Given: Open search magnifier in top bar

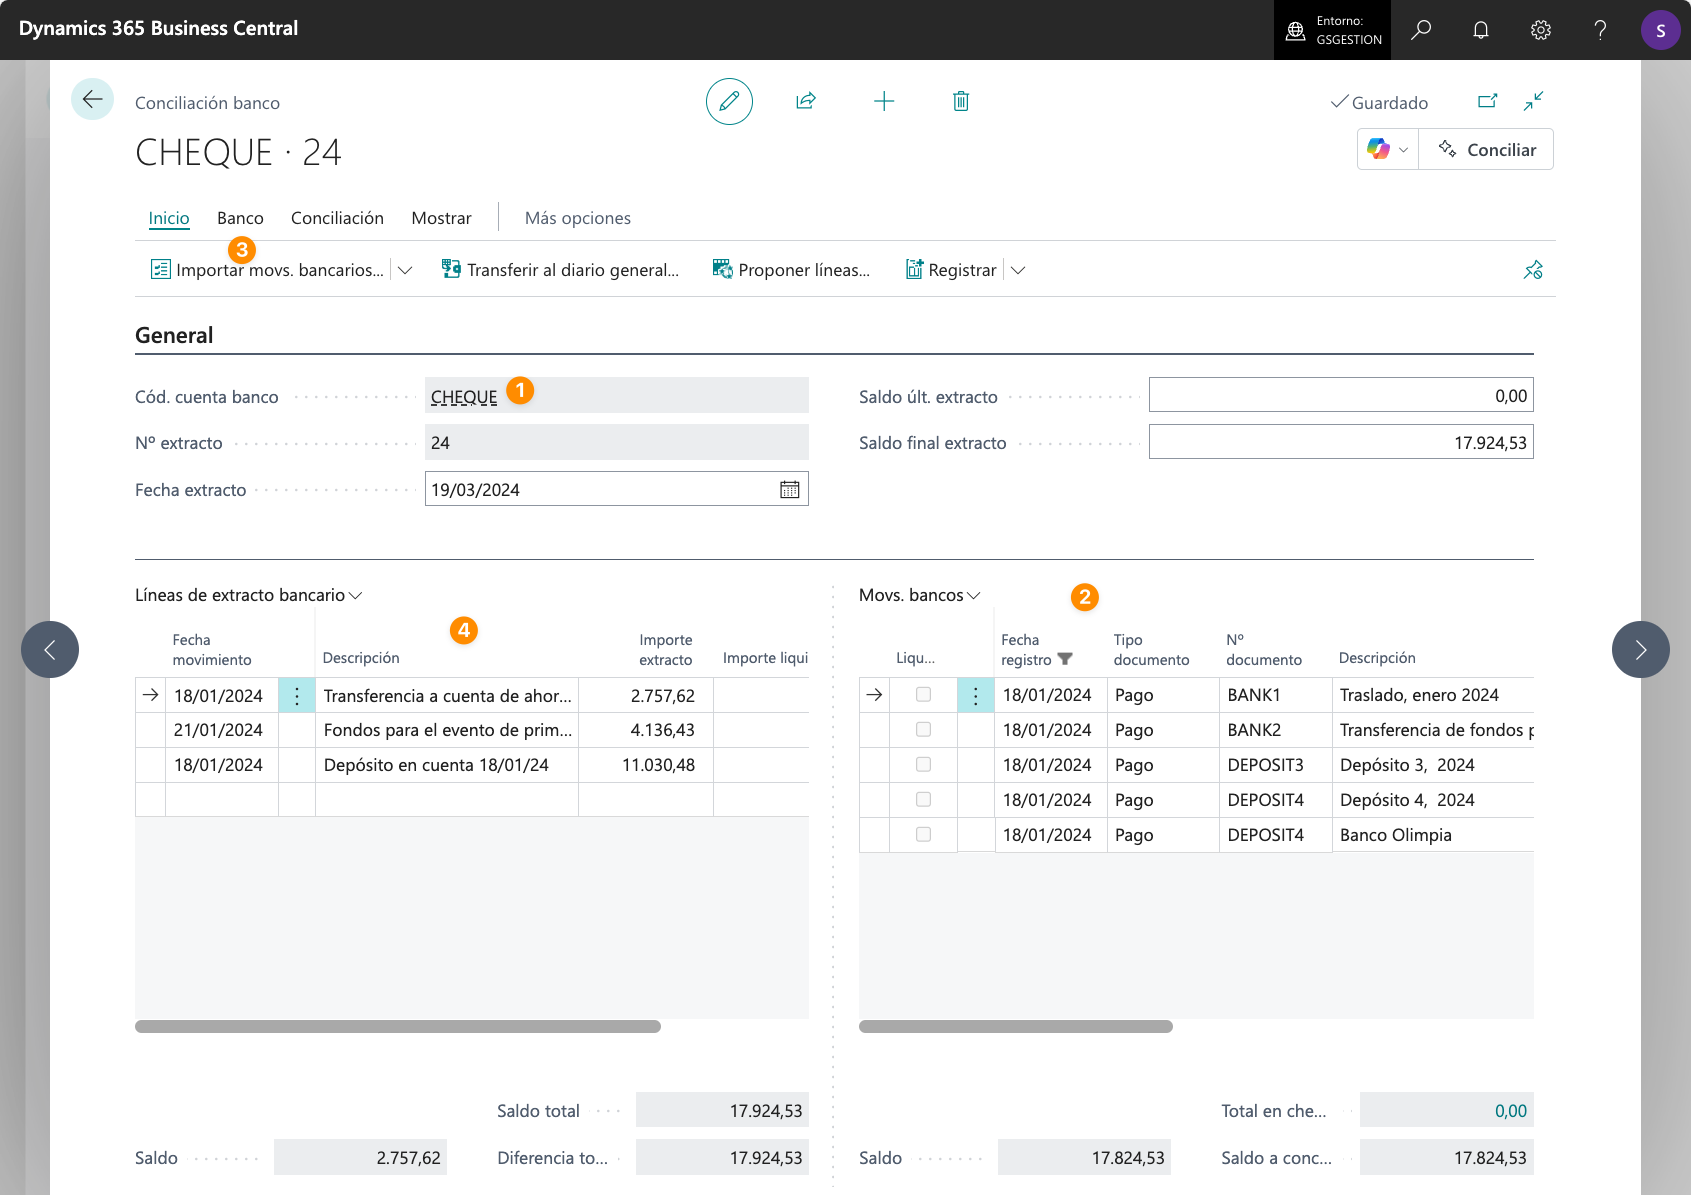Looking at the screenshot, I should pyautogui.click(x=1421, y=30).
